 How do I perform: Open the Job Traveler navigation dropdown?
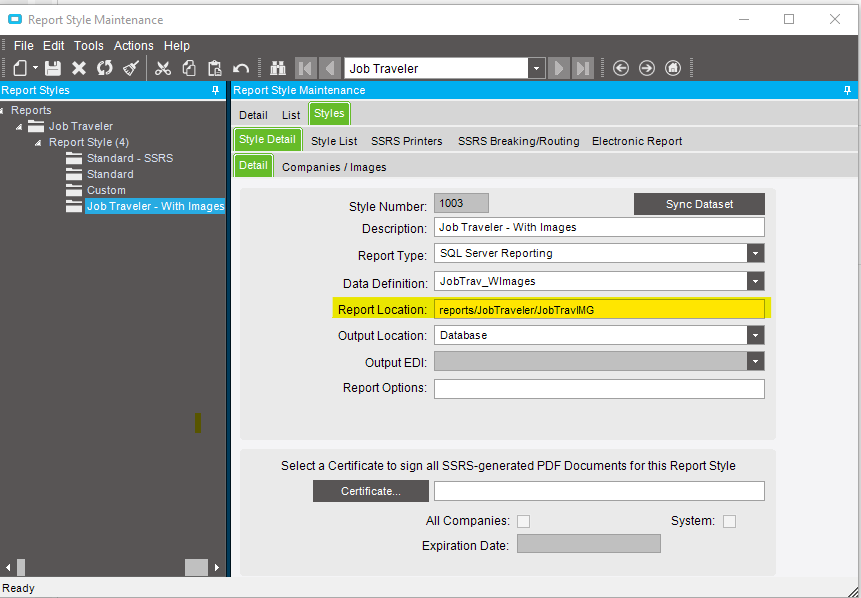536,69
